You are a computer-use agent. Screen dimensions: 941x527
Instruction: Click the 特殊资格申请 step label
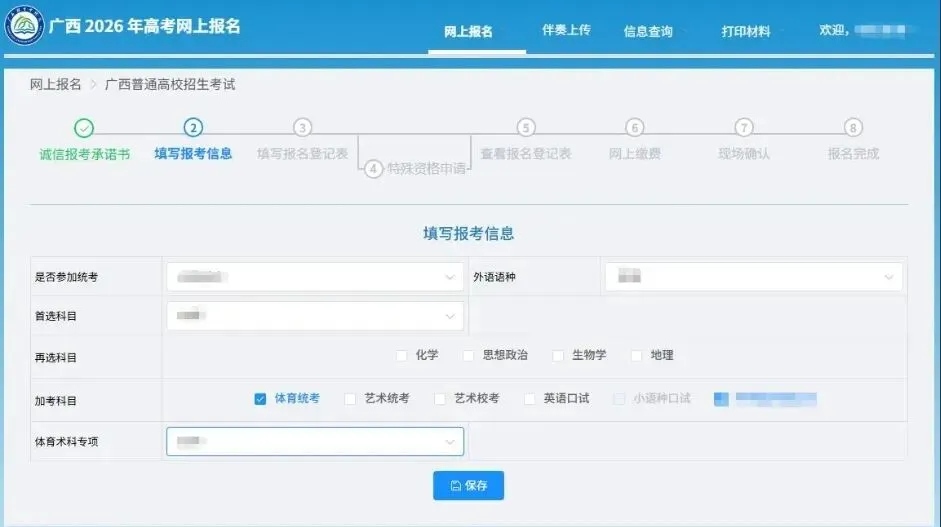click(426, 169)
